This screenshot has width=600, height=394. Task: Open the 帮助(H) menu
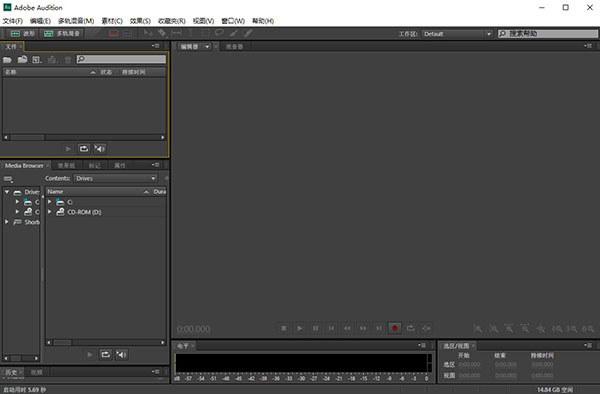(x=263, y=21)
